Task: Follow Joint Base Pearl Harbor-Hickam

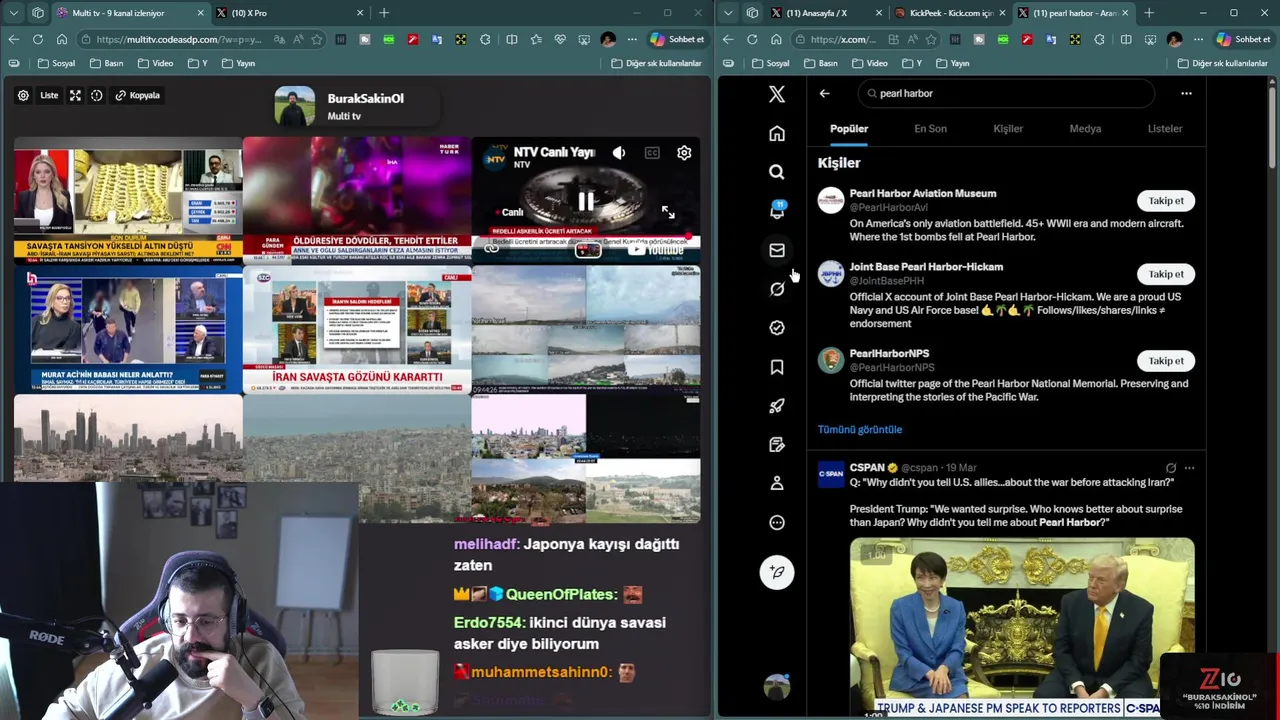Action: [x=1166, y=274]
